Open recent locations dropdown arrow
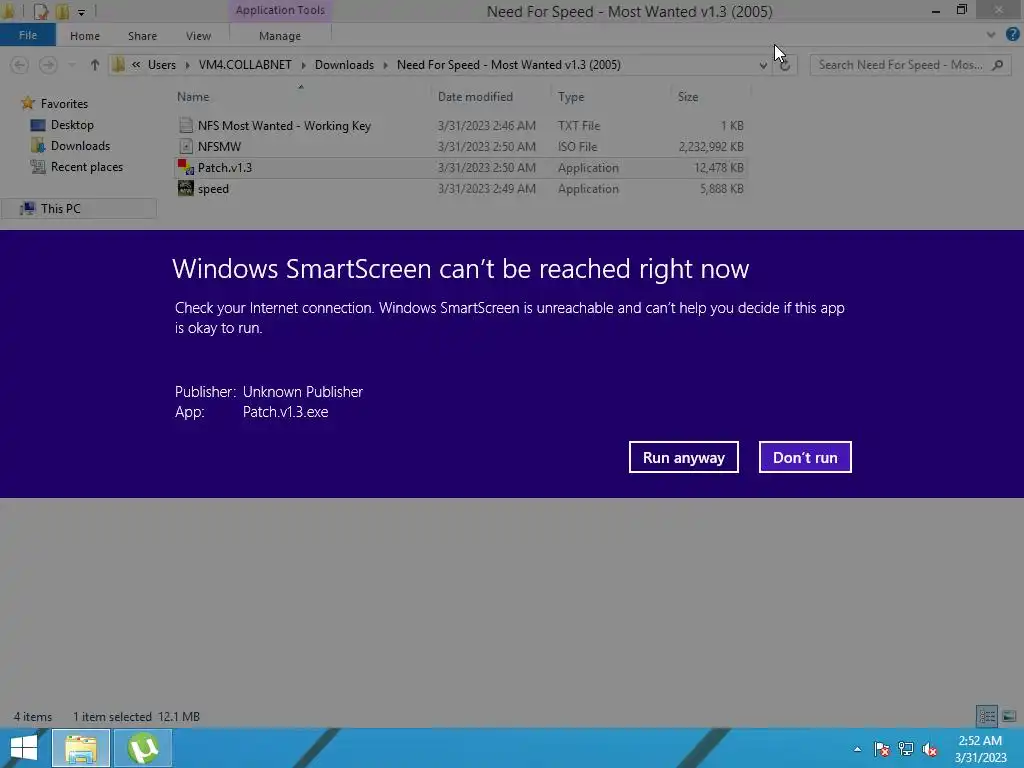Screen dimensions: 1024x768 [72, 65]
